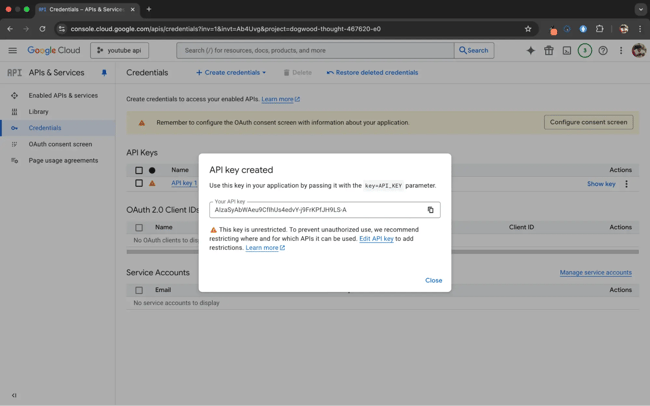
Task: Expand the Create credentials dropdown
Action: pos(231,73)
